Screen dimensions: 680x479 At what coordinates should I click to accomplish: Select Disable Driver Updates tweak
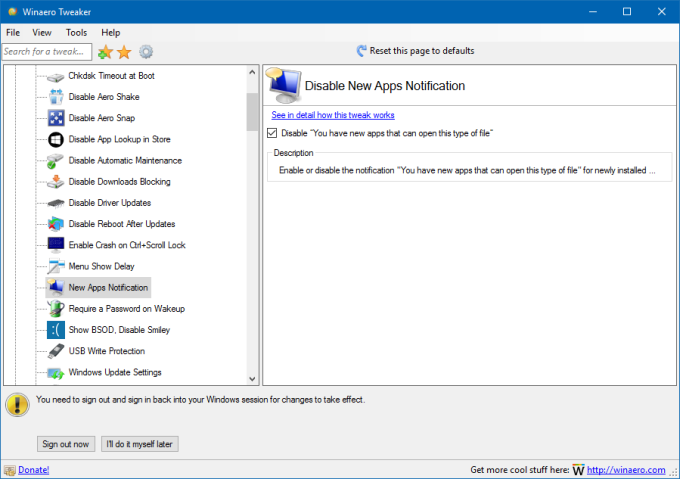110,203
